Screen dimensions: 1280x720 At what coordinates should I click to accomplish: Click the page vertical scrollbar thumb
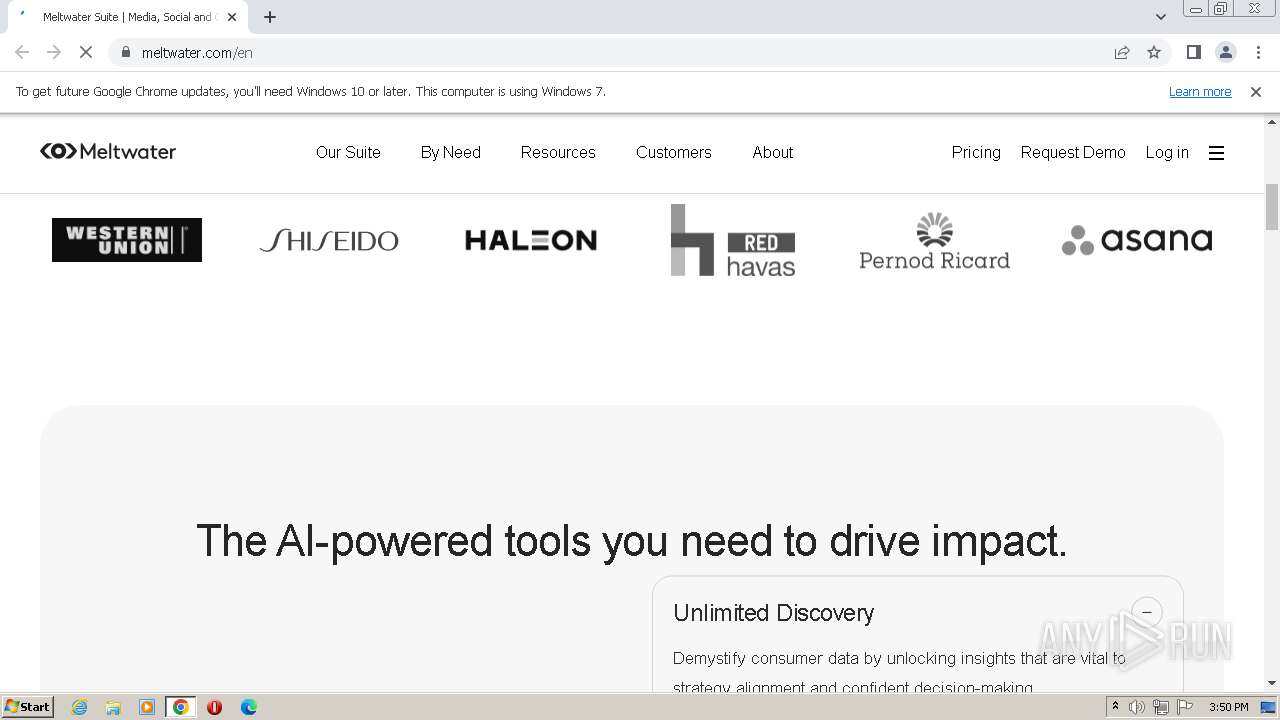(x=1272, y=207)
